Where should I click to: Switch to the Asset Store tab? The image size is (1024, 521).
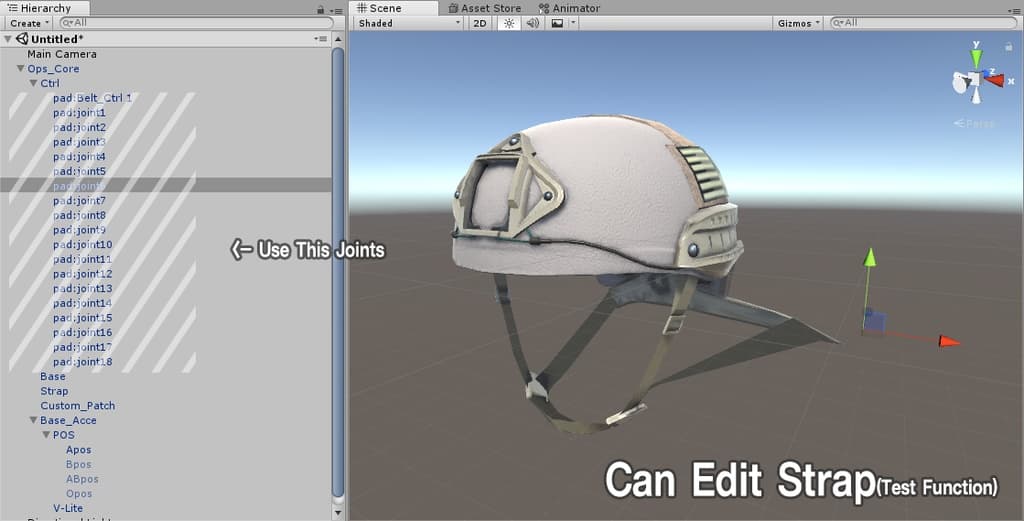(485, 8)
